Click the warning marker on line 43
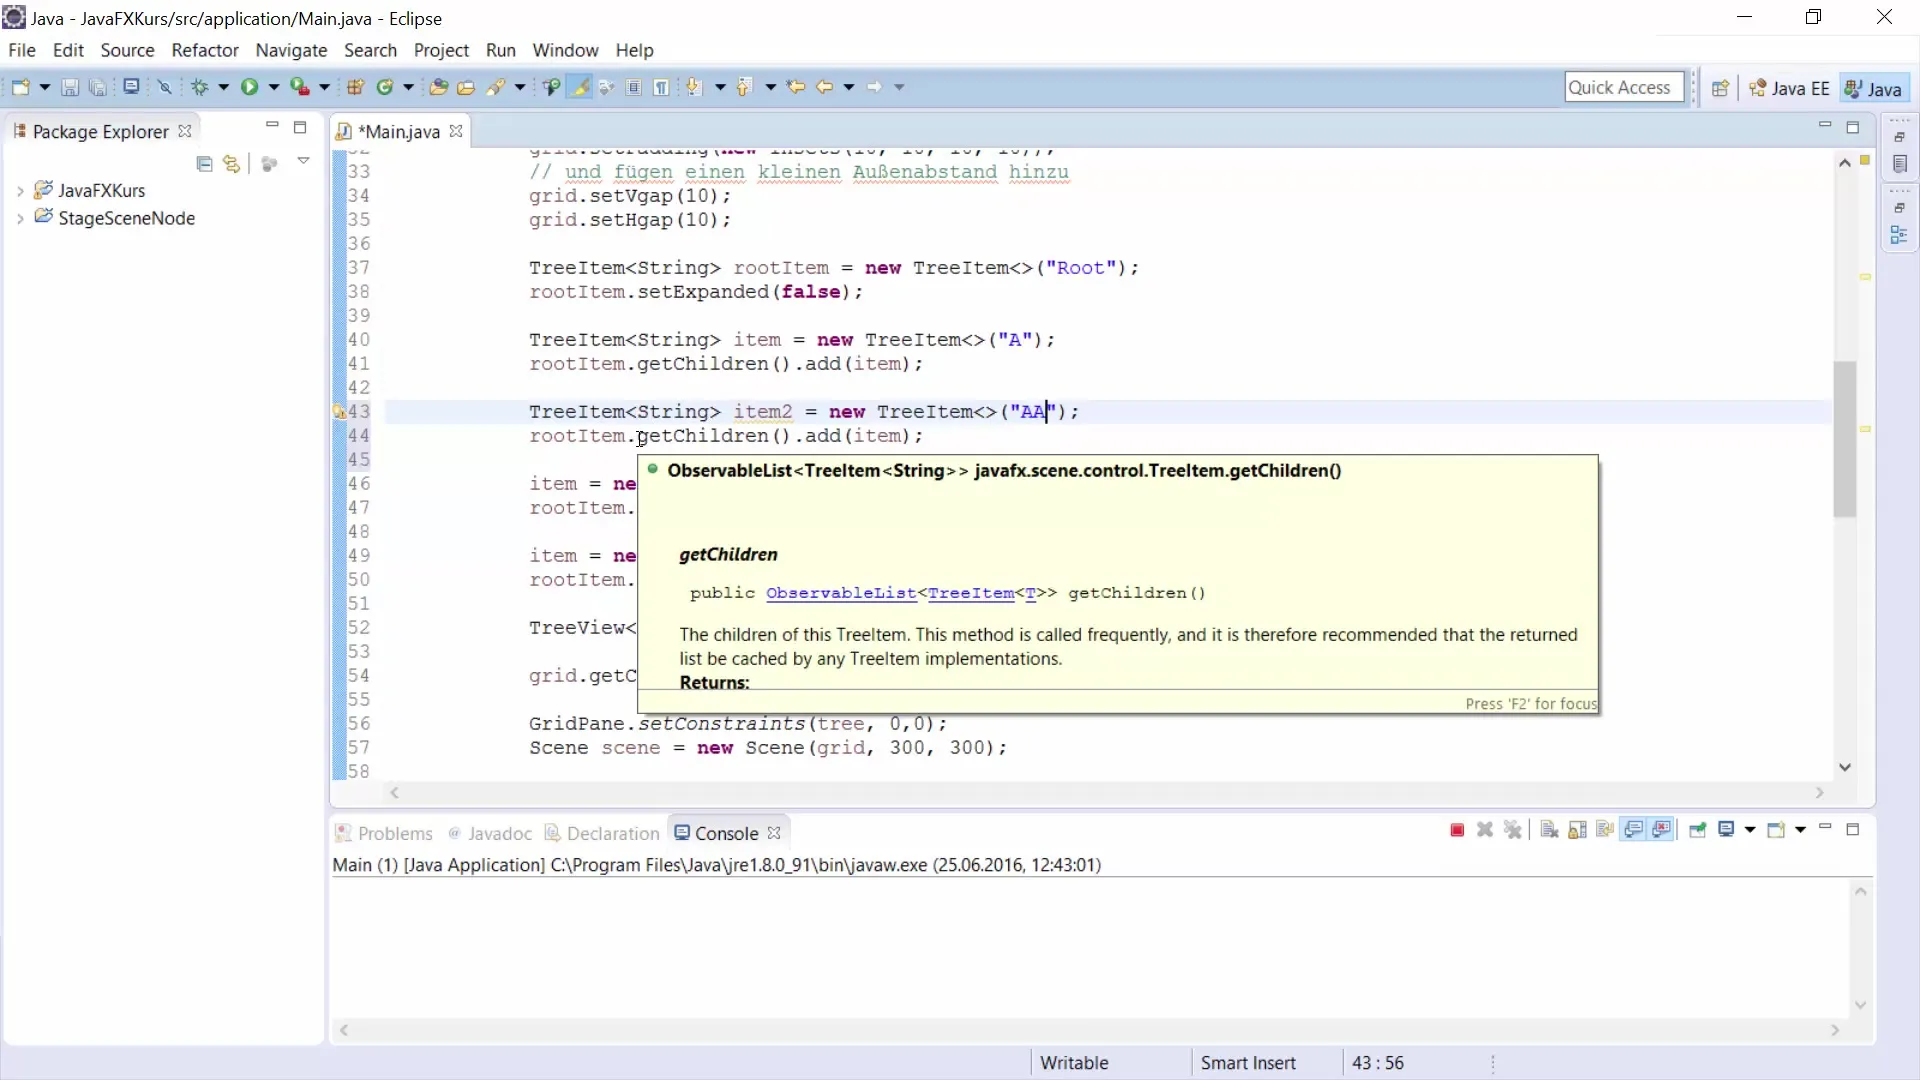 pos(339,411)
